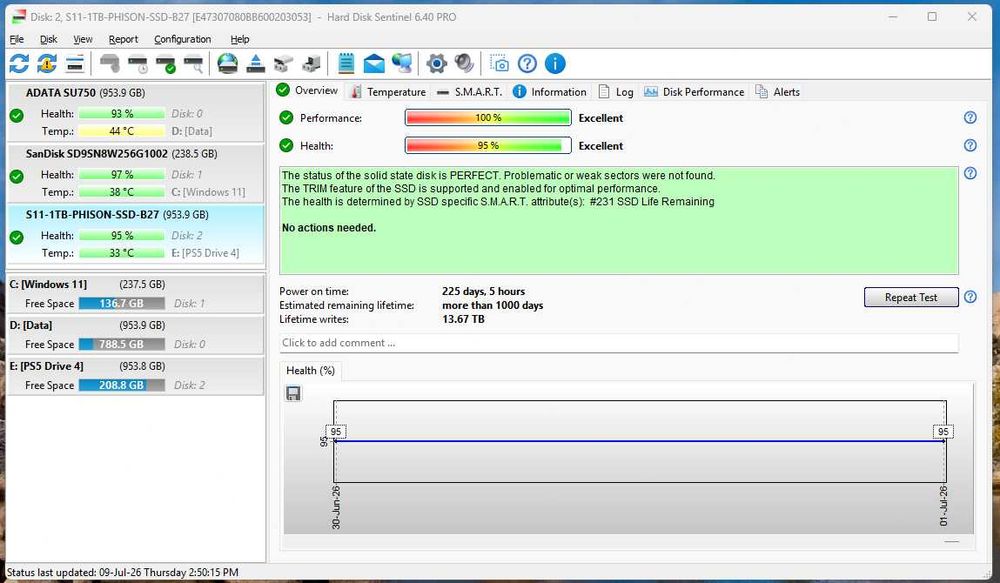The height and width of the screenshot is (583, 1000).
Task: Open the report notepad toolbar icon
Action: [x=346, y=64]
